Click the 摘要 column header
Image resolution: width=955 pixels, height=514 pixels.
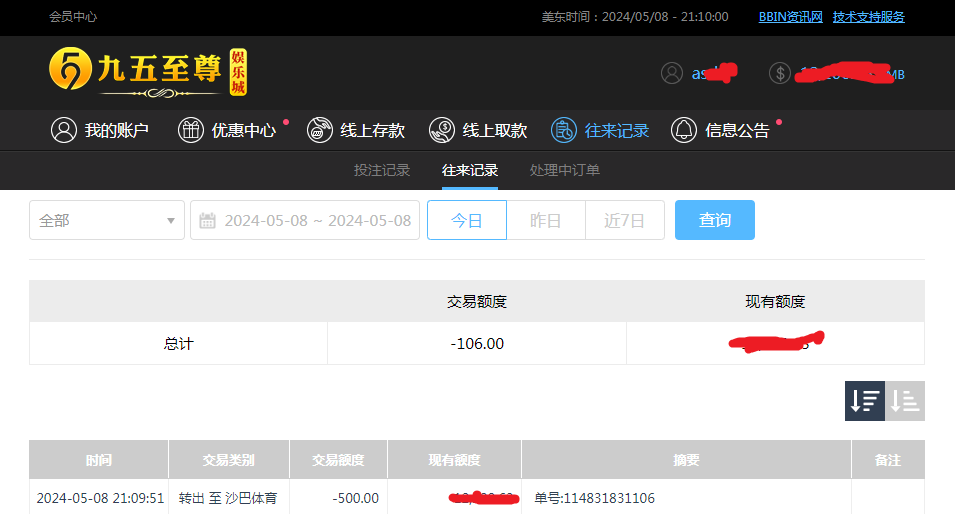(x=686, y=460)
